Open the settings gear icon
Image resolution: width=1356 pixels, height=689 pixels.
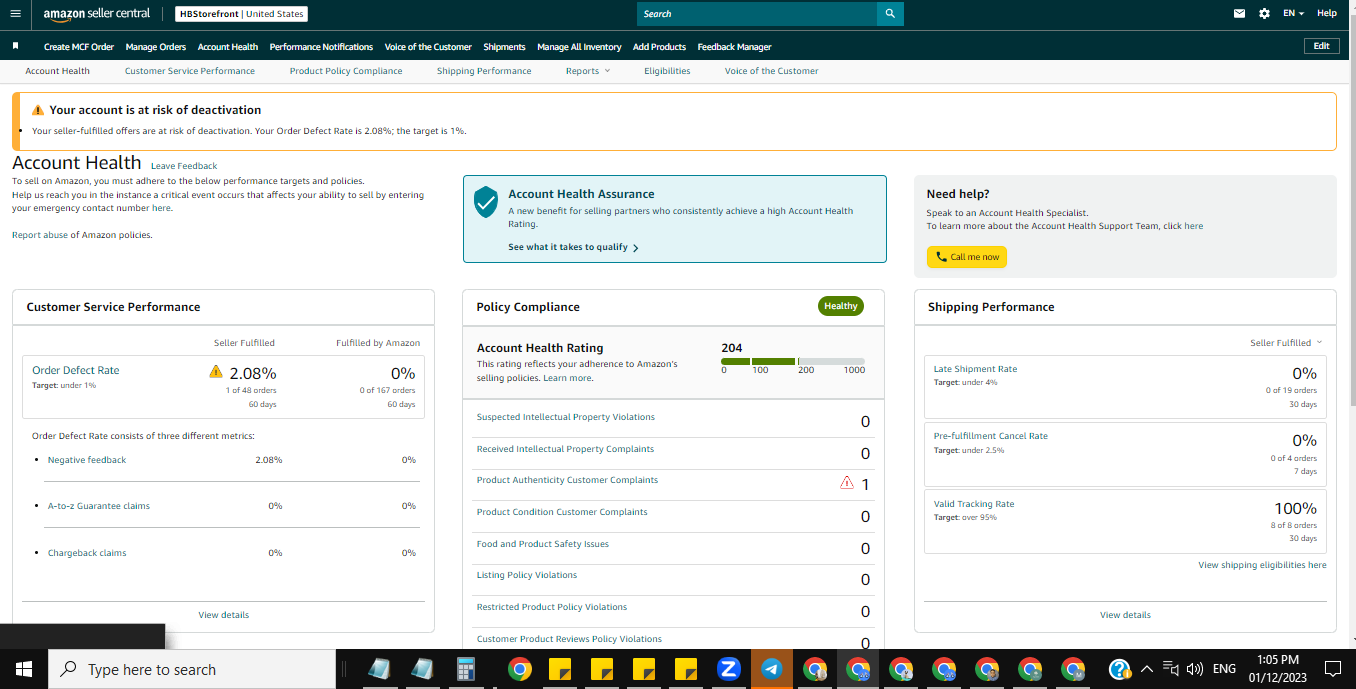pos(1264,14)
